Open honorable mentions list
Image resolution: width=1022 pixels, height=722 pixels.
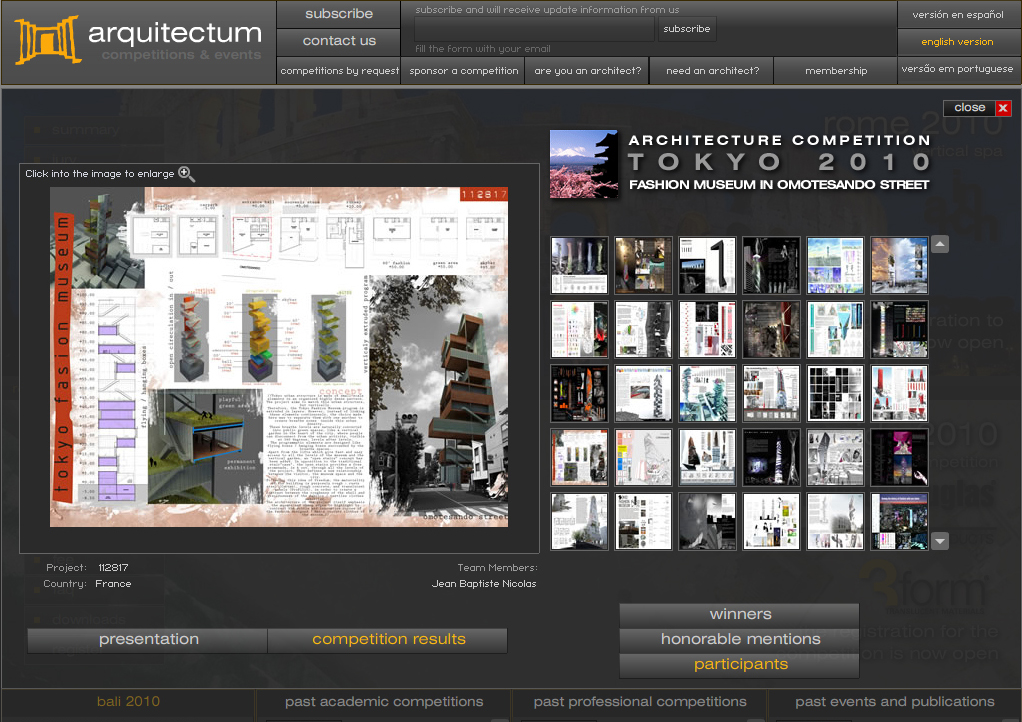(740, 639)
